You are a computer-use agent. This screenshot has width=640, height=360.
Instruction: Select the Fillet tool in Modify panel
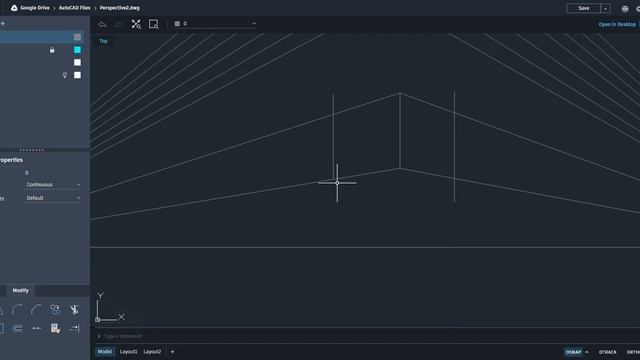(x=18, y=310)
